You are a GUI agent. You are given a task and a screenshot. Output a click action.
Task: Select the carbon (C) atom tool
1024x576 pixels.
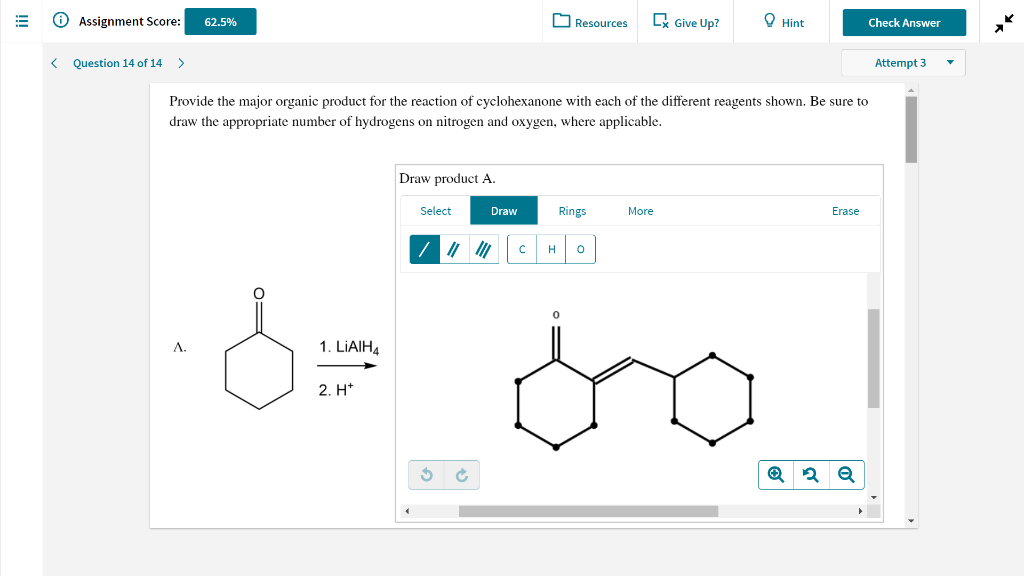522,249
